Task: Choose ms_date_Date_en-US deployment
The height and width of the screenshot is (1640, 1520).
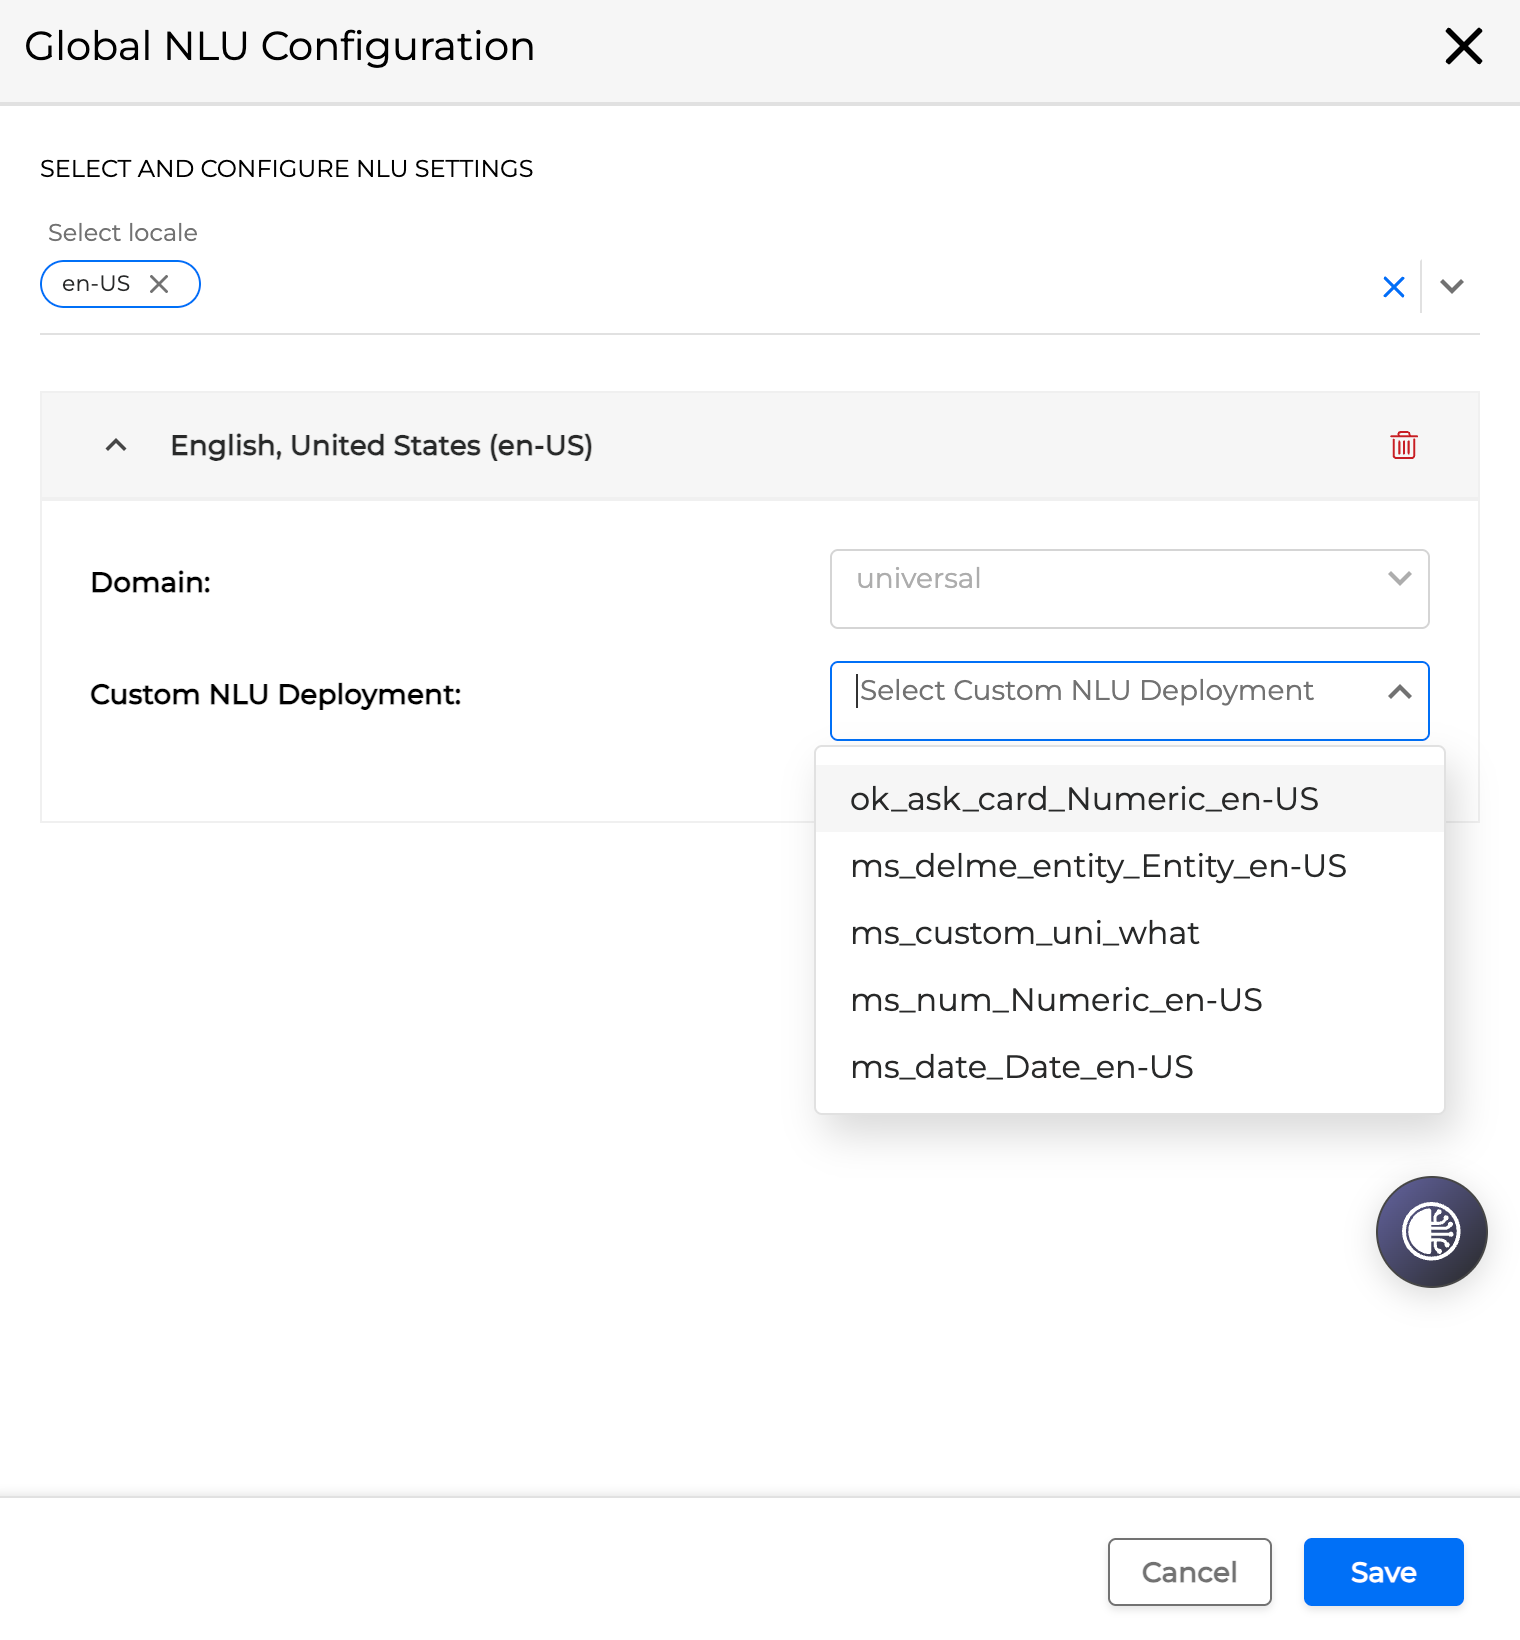Action: pos(1129,1067)
